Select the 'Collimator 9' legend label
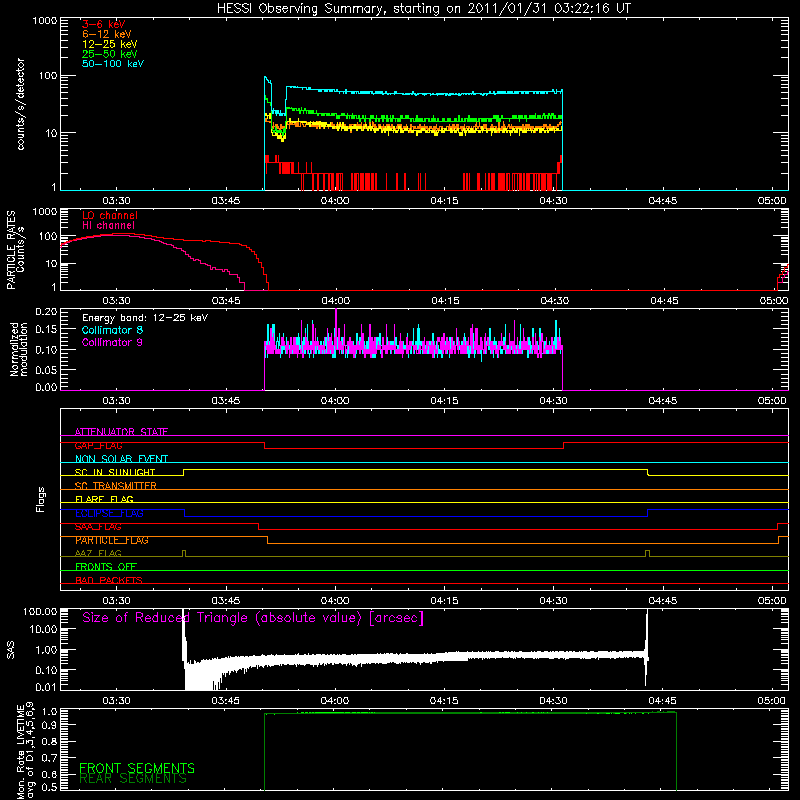 pos(112,342)
